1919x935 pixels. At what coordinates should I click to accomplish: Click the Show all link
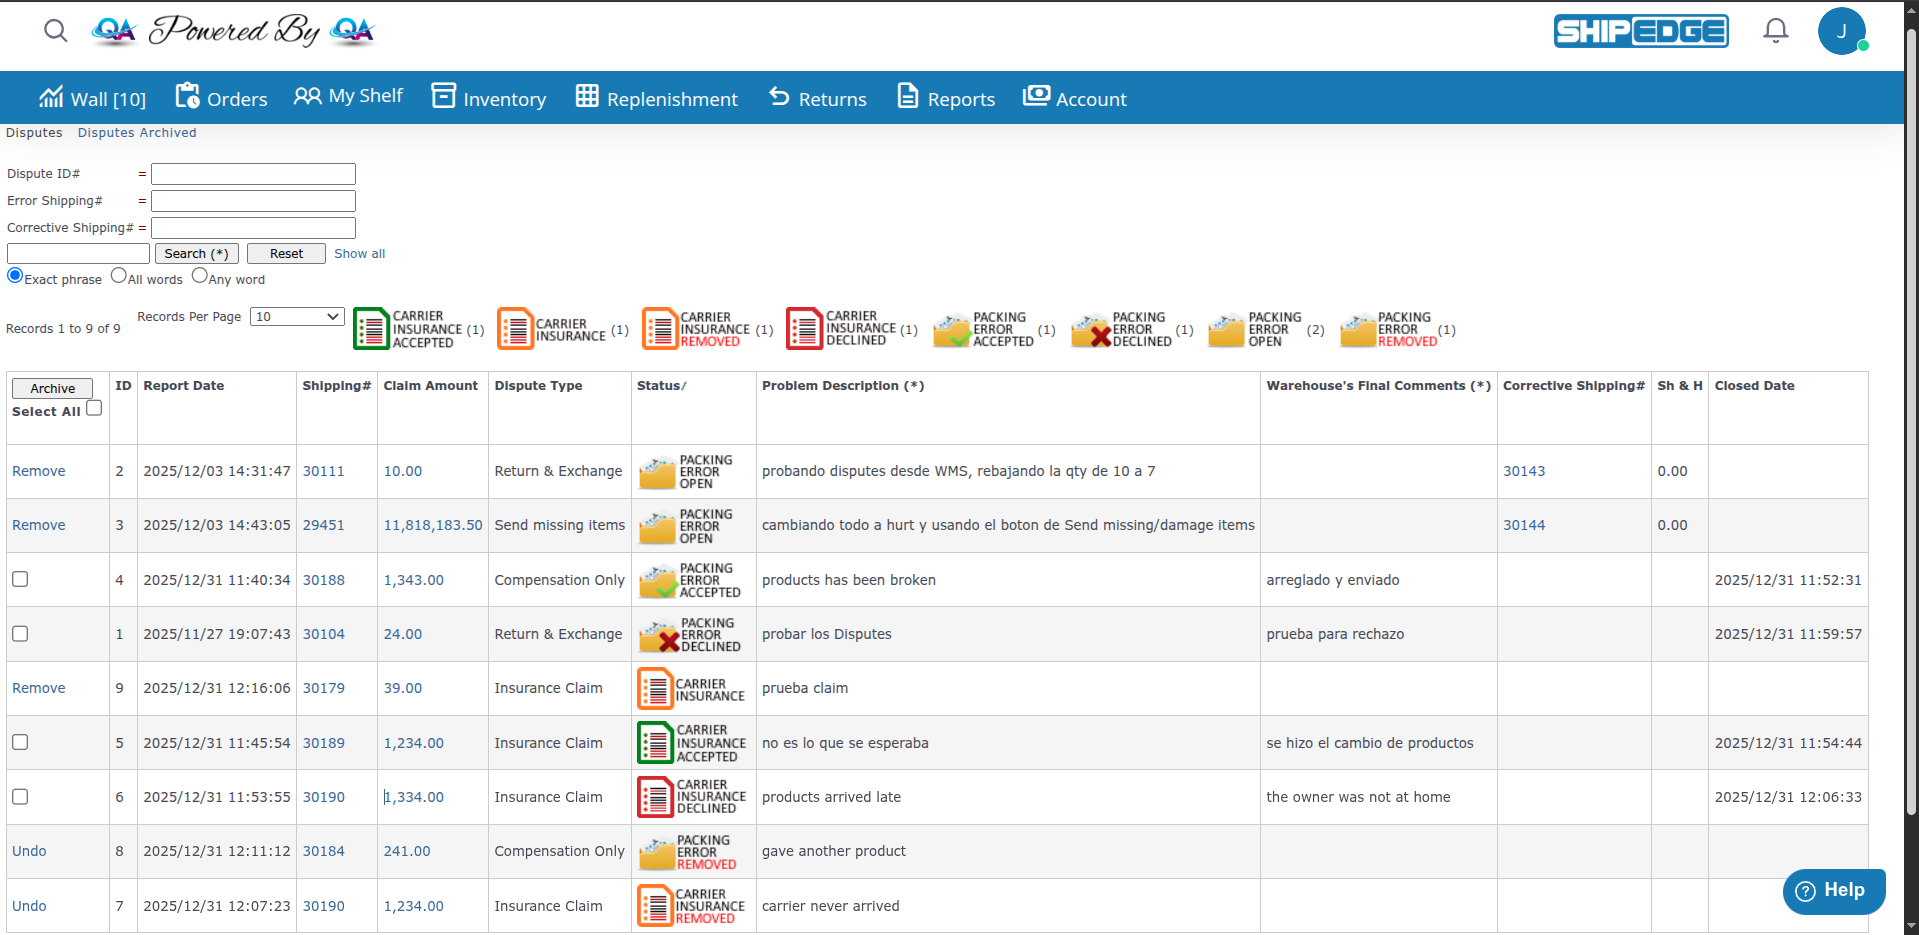pos(359,254)
